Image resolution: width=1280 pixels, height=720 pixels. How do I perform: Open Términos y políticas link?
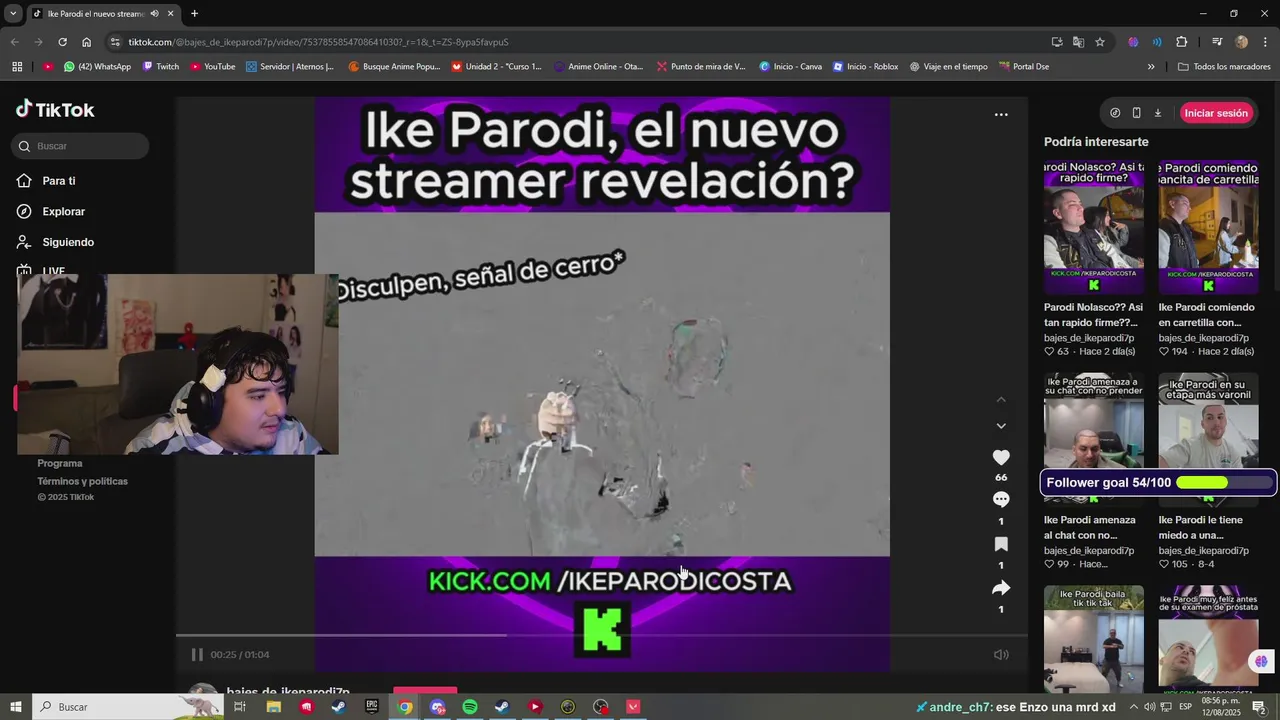click(83, 481)
